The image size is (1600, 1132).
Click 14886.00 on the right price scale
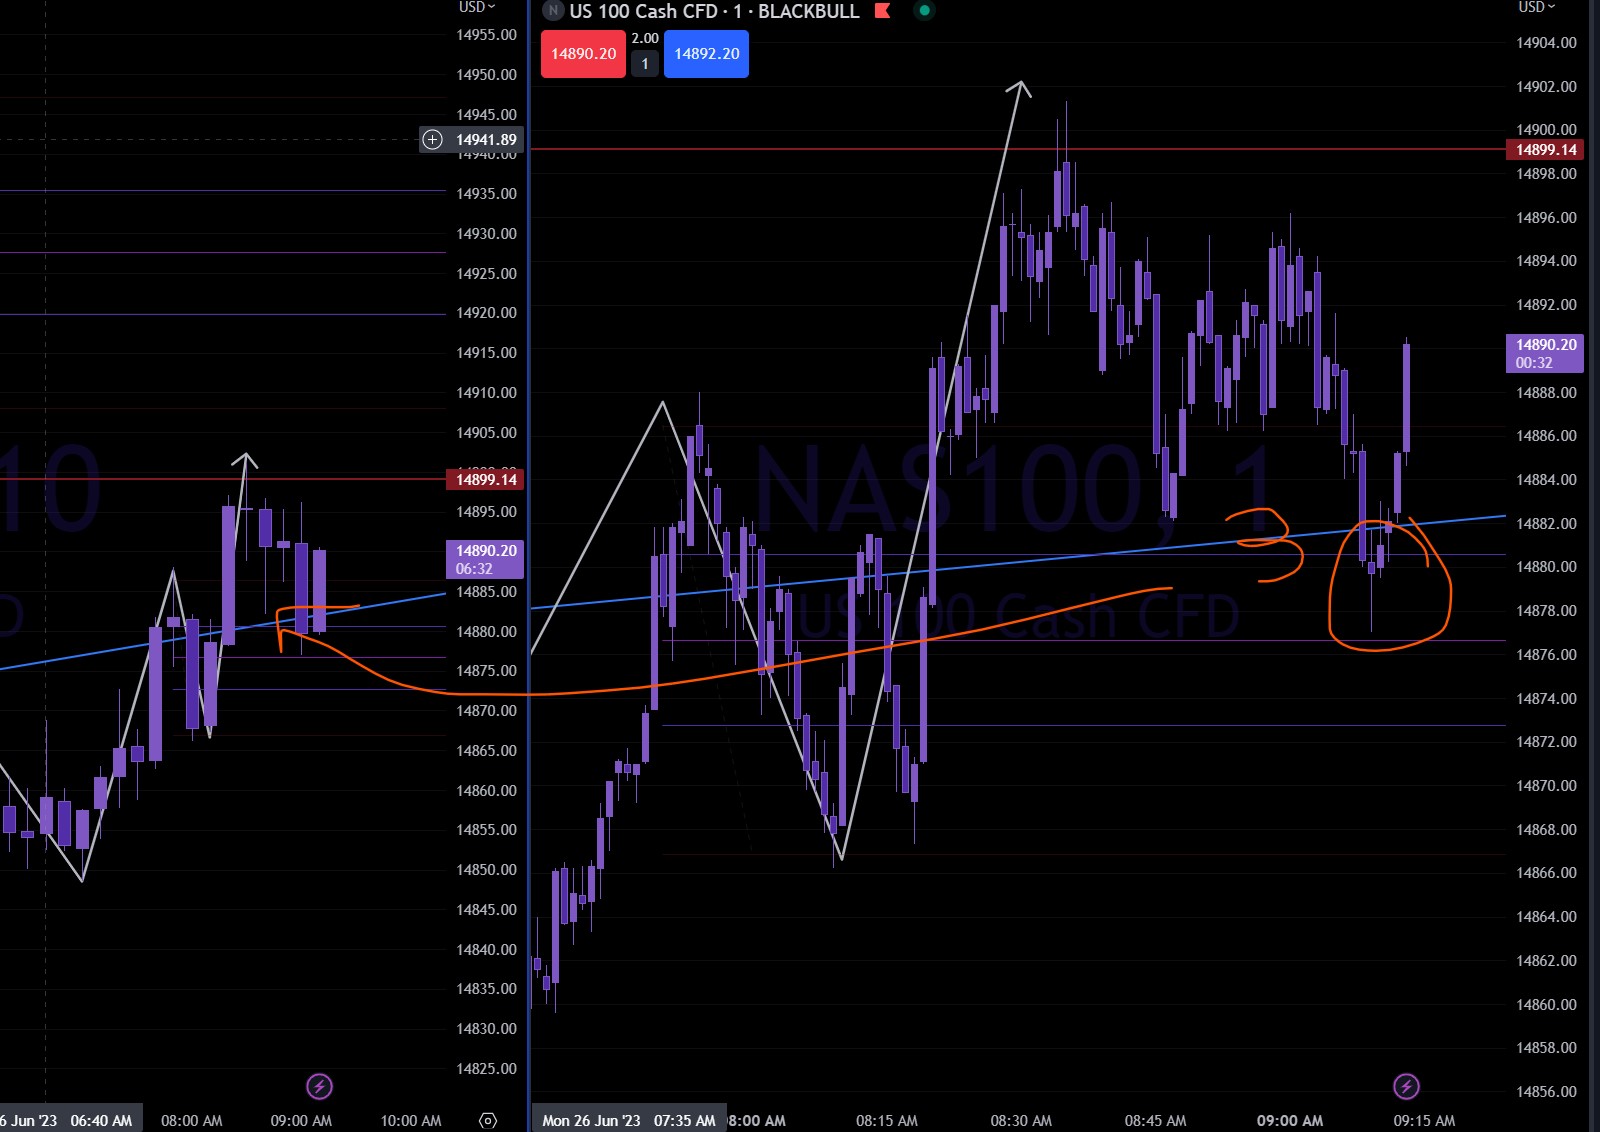pos(1546,436)
